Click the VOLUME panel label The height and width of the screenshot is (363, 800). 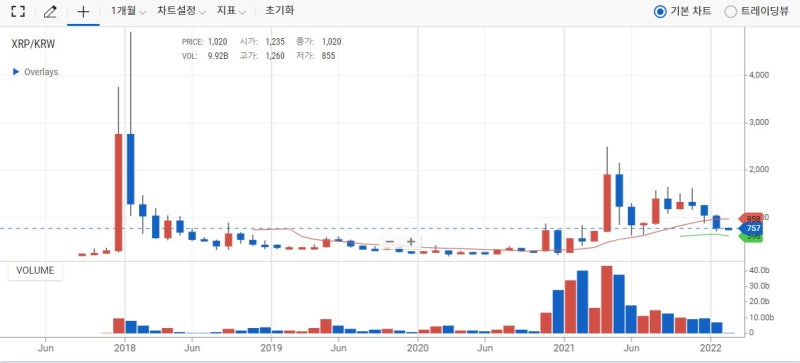coord(35,271)
